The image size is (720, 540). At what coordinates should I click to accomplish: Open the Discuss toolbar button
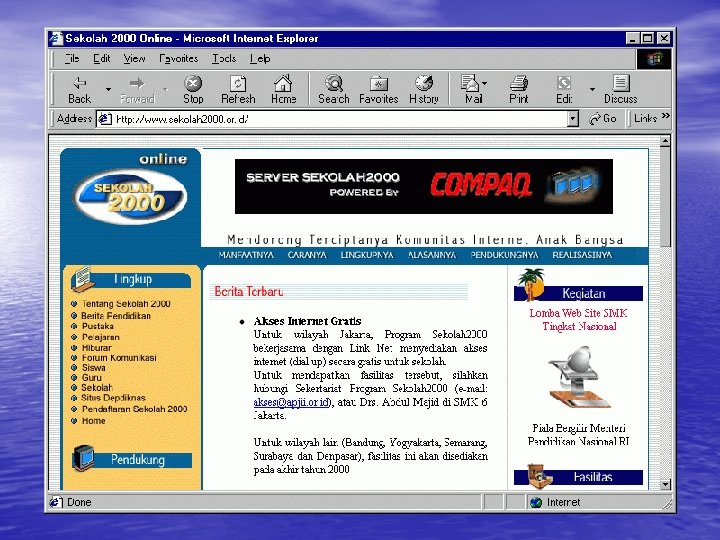click(620, 90)
